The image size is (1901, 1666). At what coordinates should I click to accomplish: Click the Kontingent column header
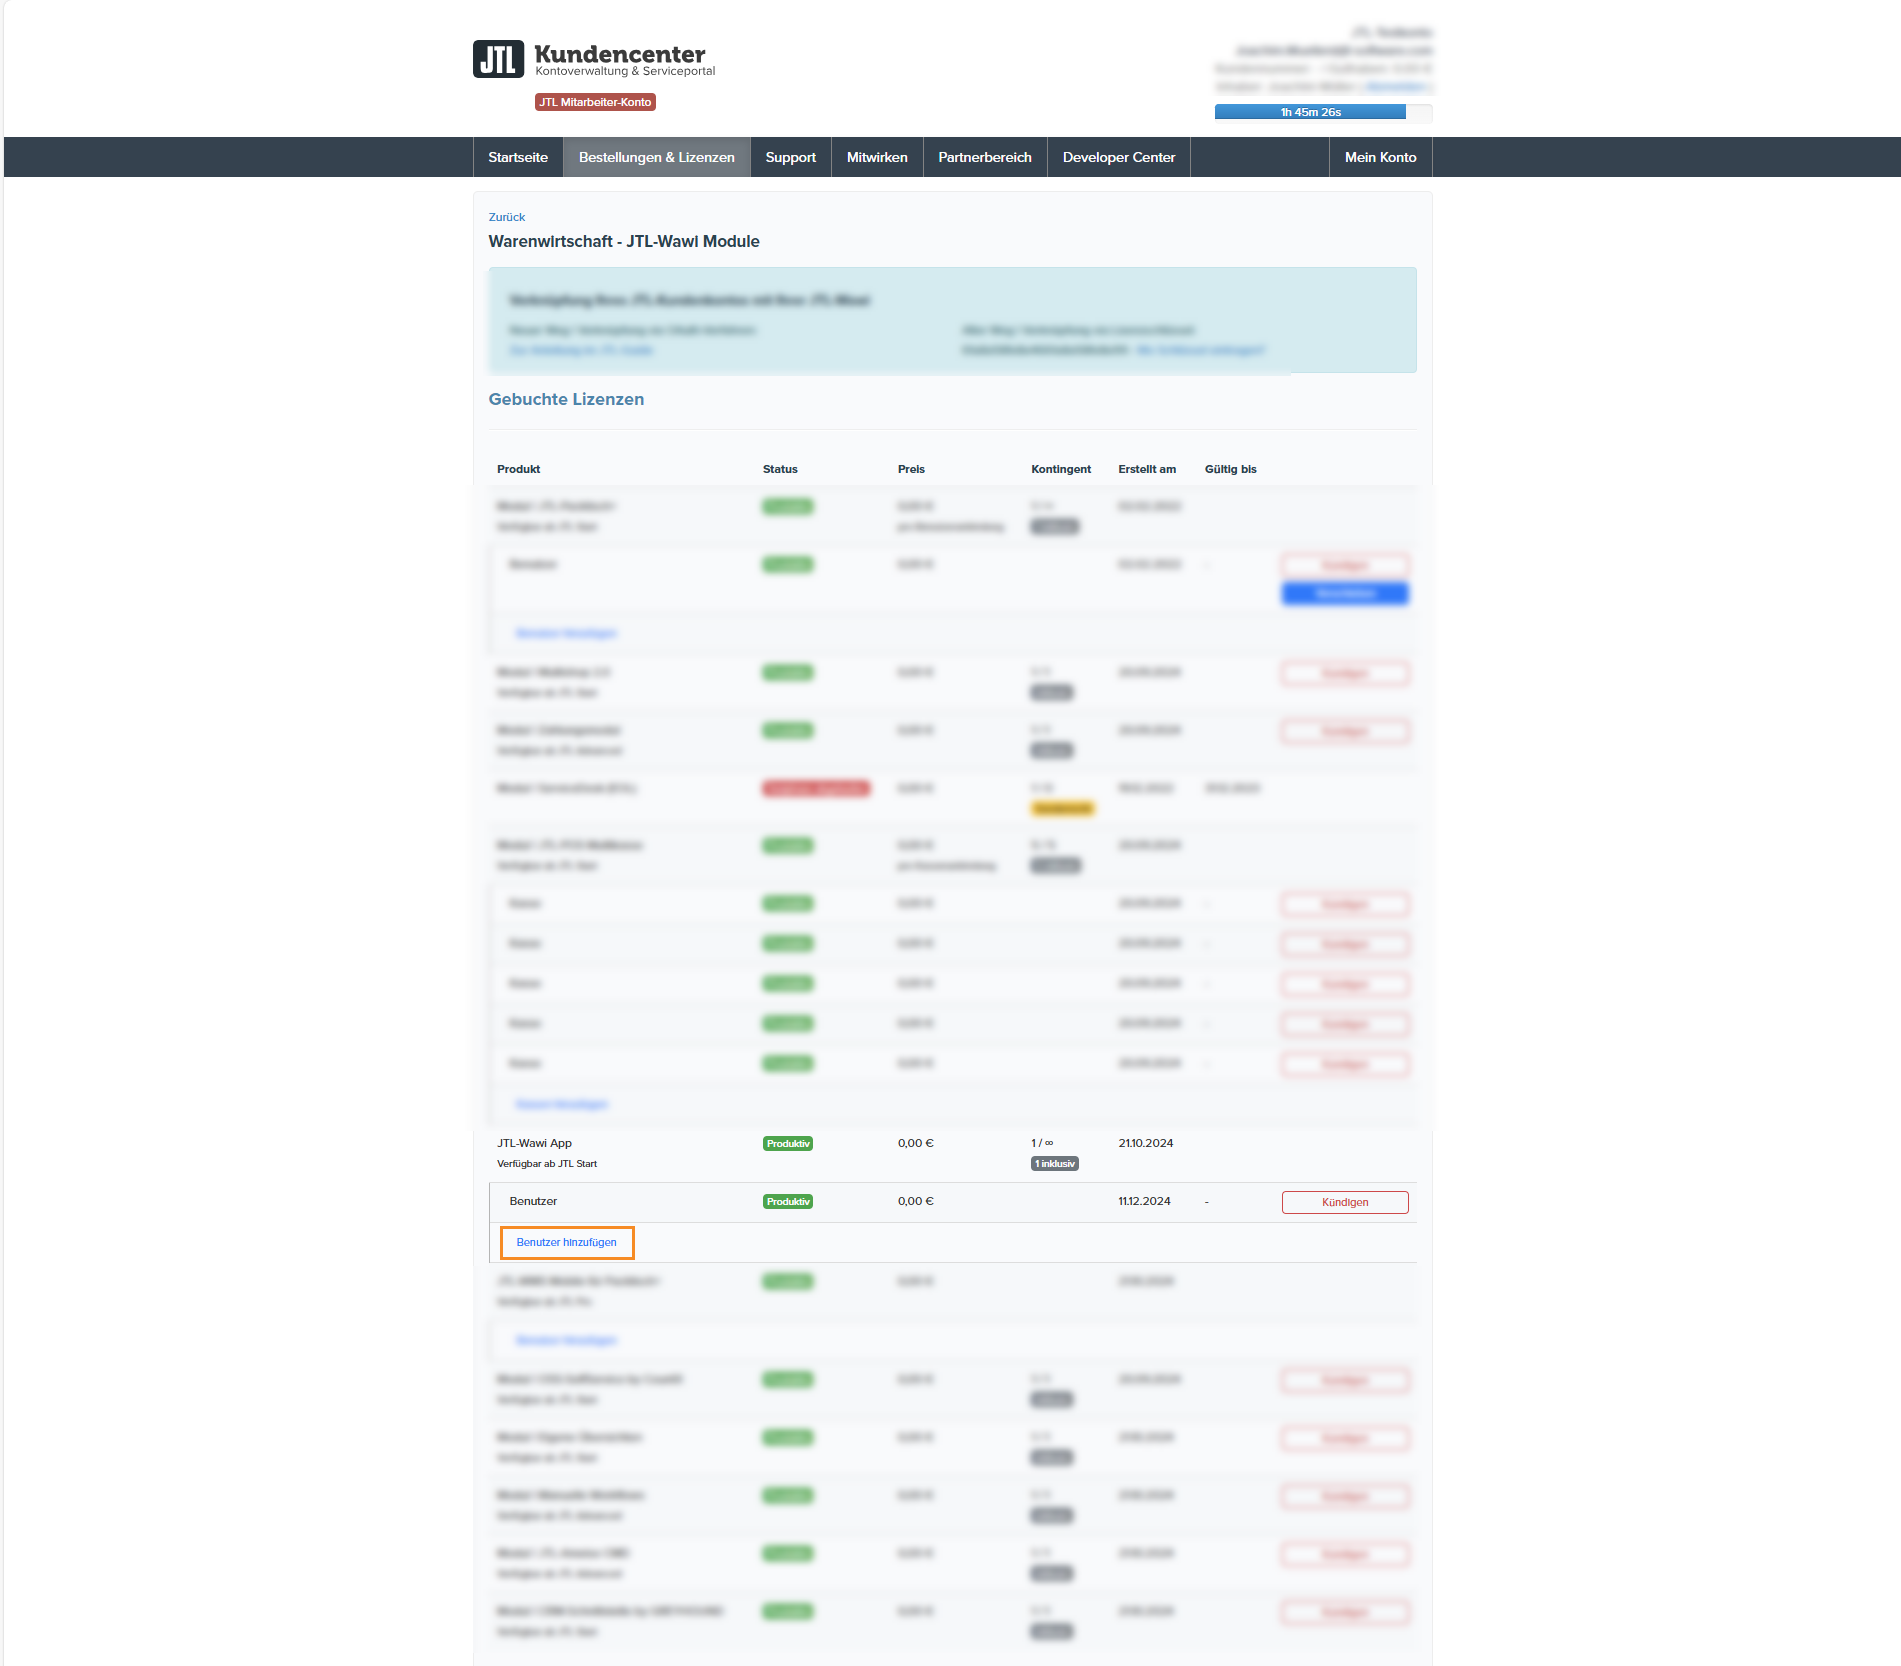(1060, 469)
